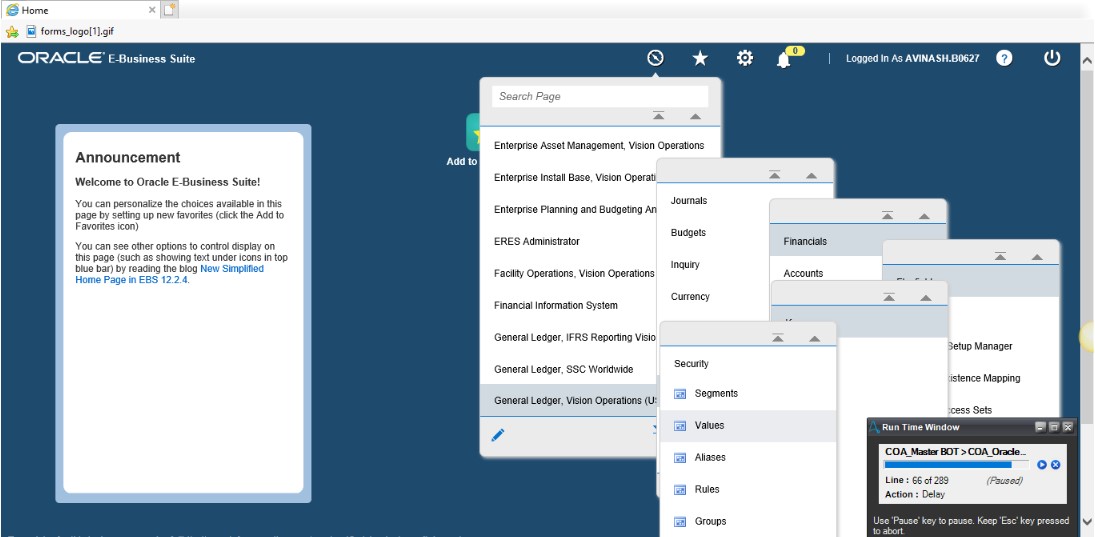The height and width of the screenshot is (537, 1095).
Task: Click the pencil edit icon in Navigator
Action: coord(498,434)
